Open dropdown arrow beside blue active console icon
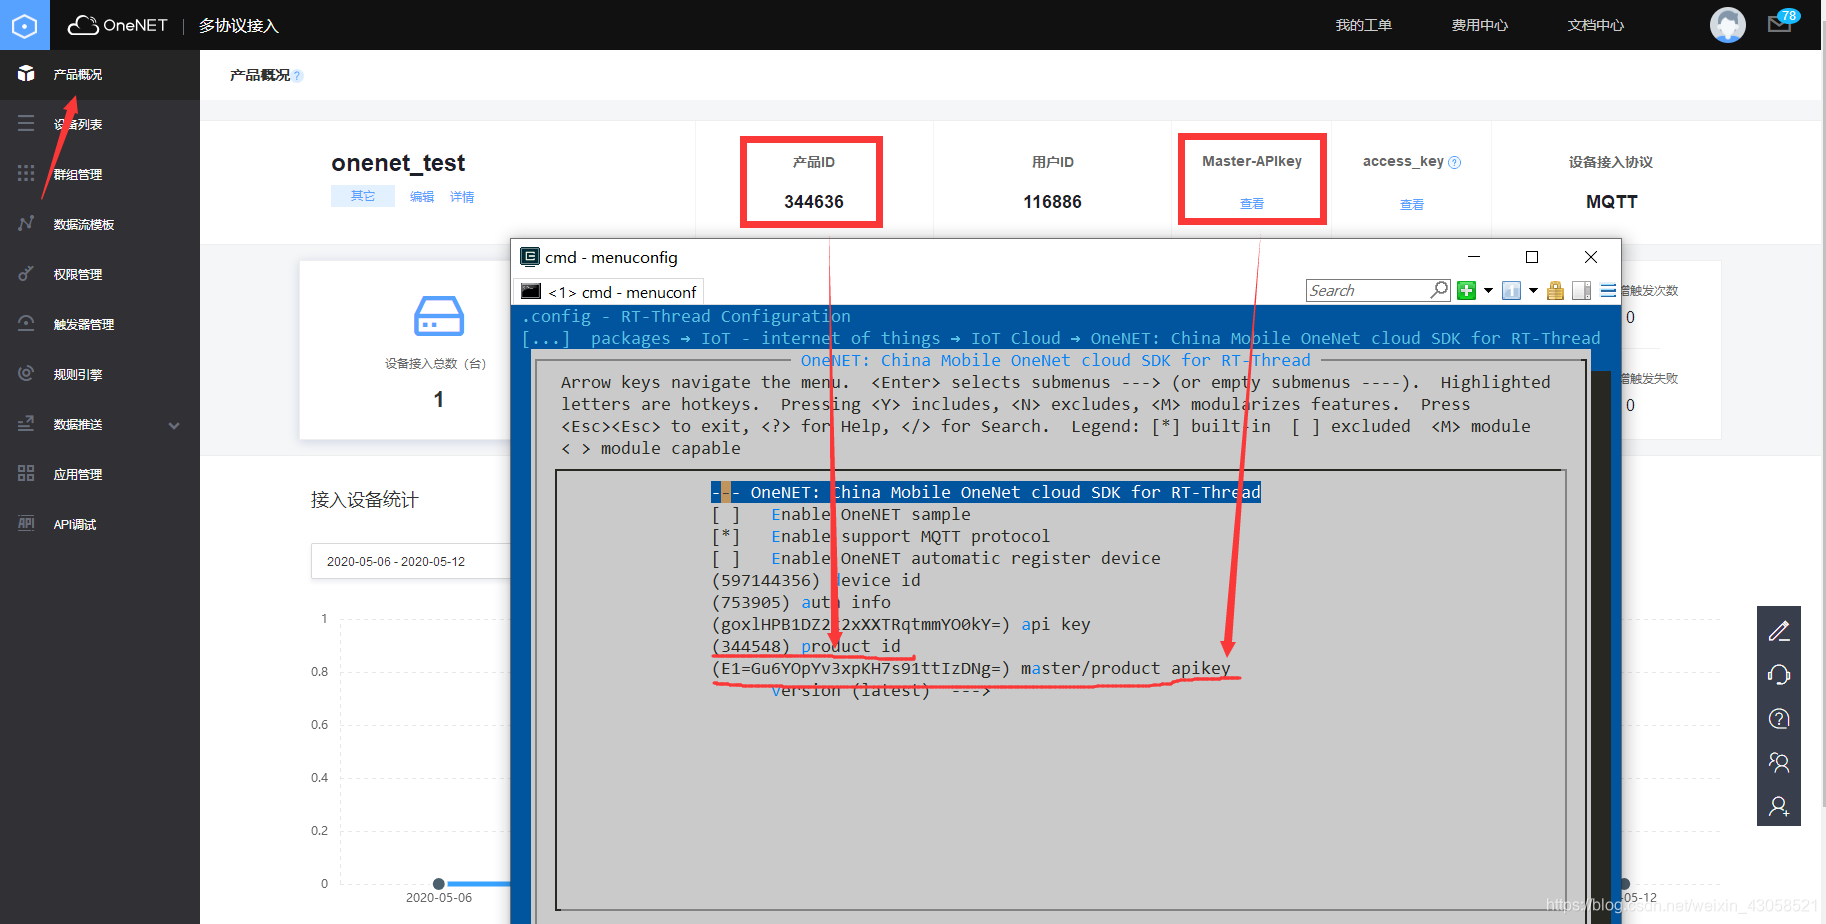 (1533, 291)
